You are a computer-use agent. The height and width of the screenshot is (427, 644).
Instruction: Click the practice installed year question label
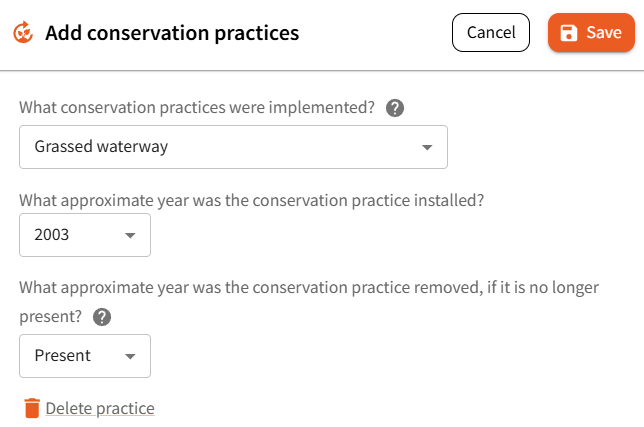[x=252, y=199]
